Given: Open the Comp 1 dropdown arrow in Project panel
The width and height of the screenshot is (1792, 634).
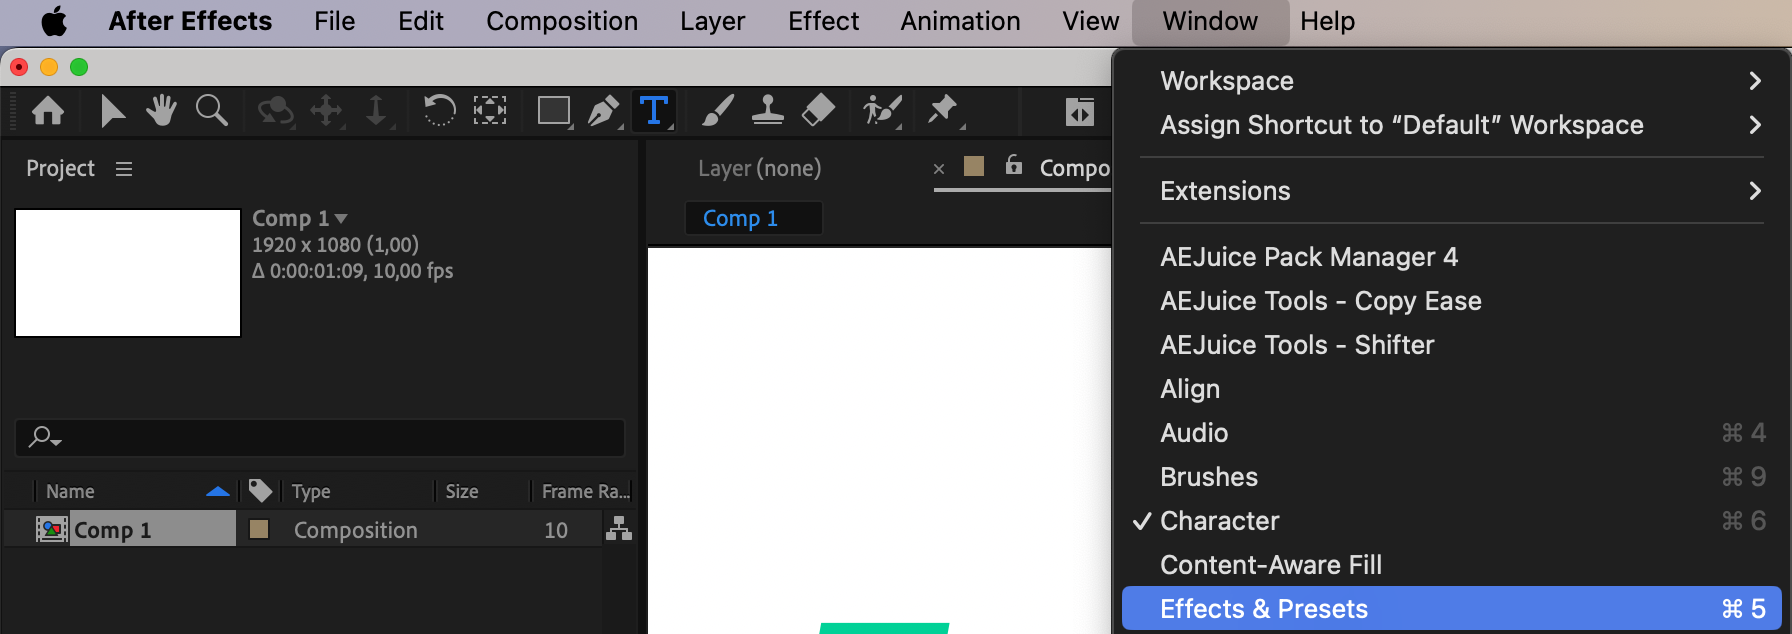Looking at the screenshot, I should pos(341,218).
